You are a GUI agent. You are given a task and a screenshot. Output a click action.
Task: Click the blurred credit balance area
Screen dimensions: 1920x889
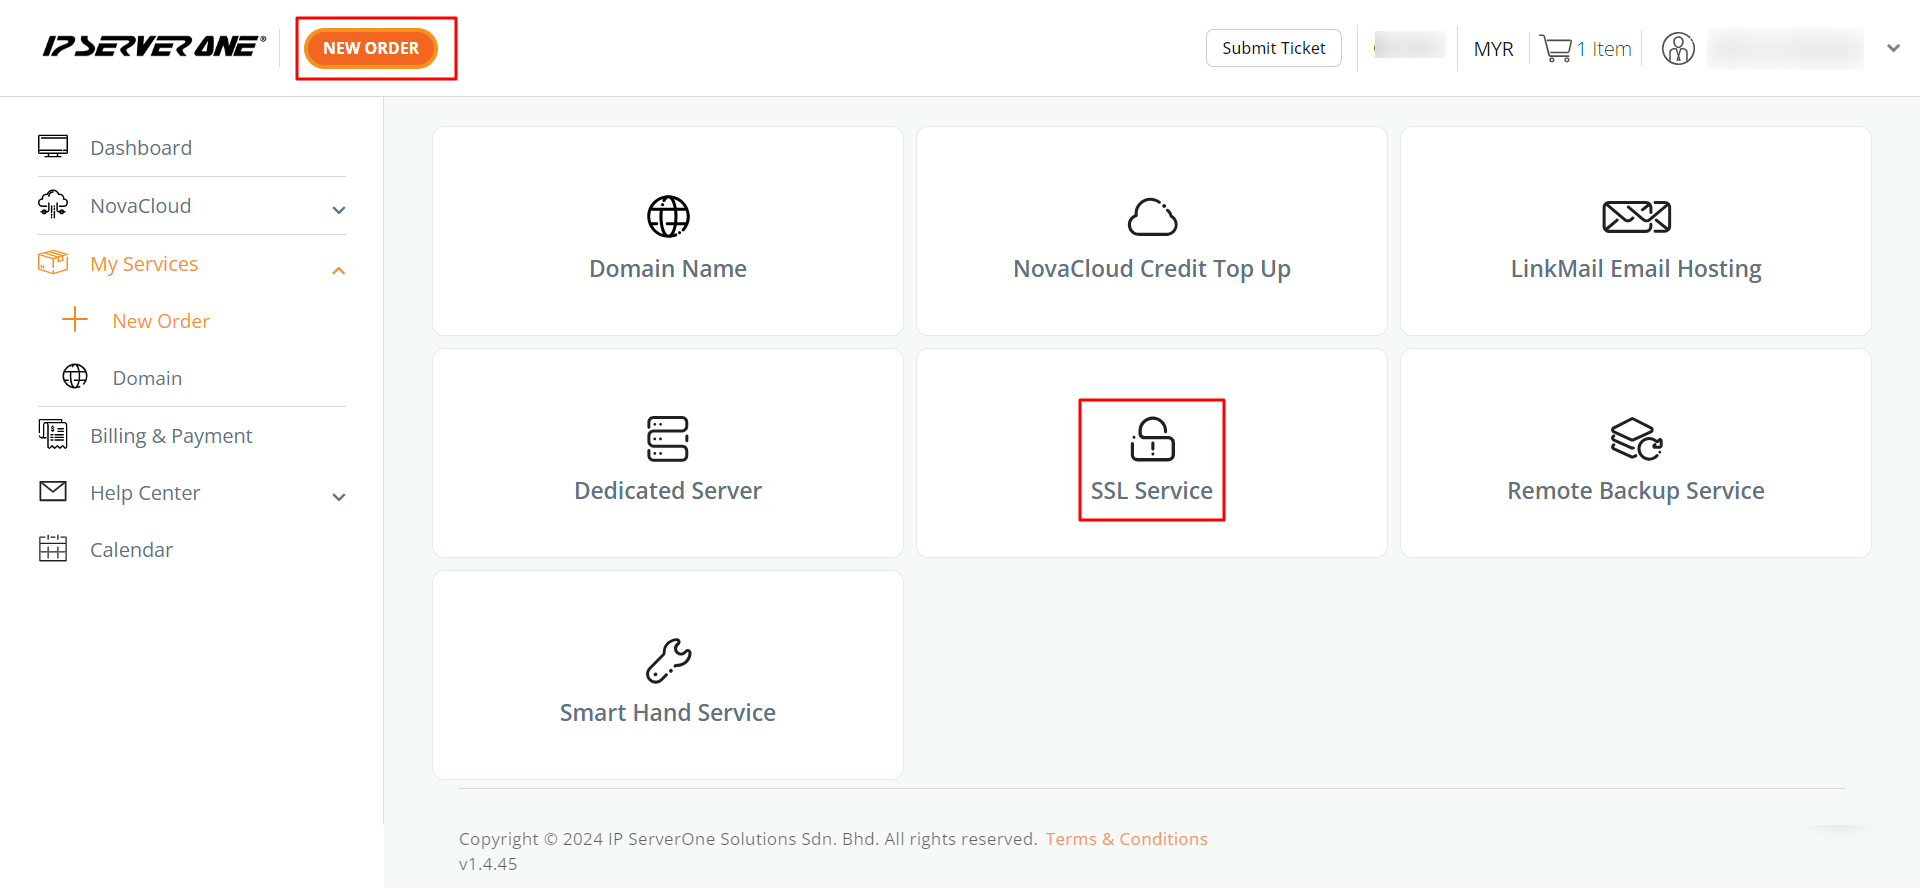pyautogui.click(x=1409, y=45)
